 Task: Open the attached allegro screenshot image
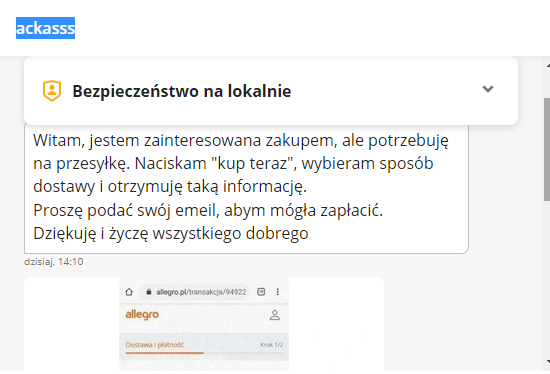[204, 324]
